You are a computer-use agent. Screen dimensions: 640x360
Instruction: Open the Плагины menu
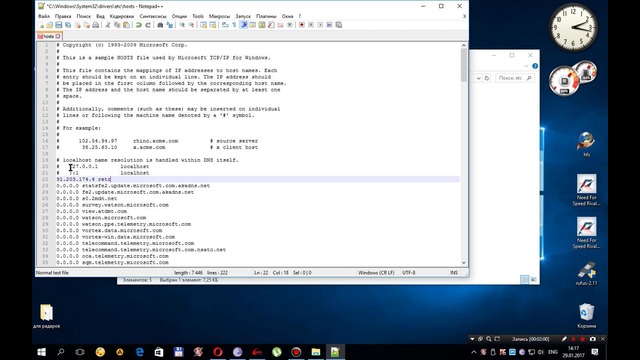pos(266,16)
